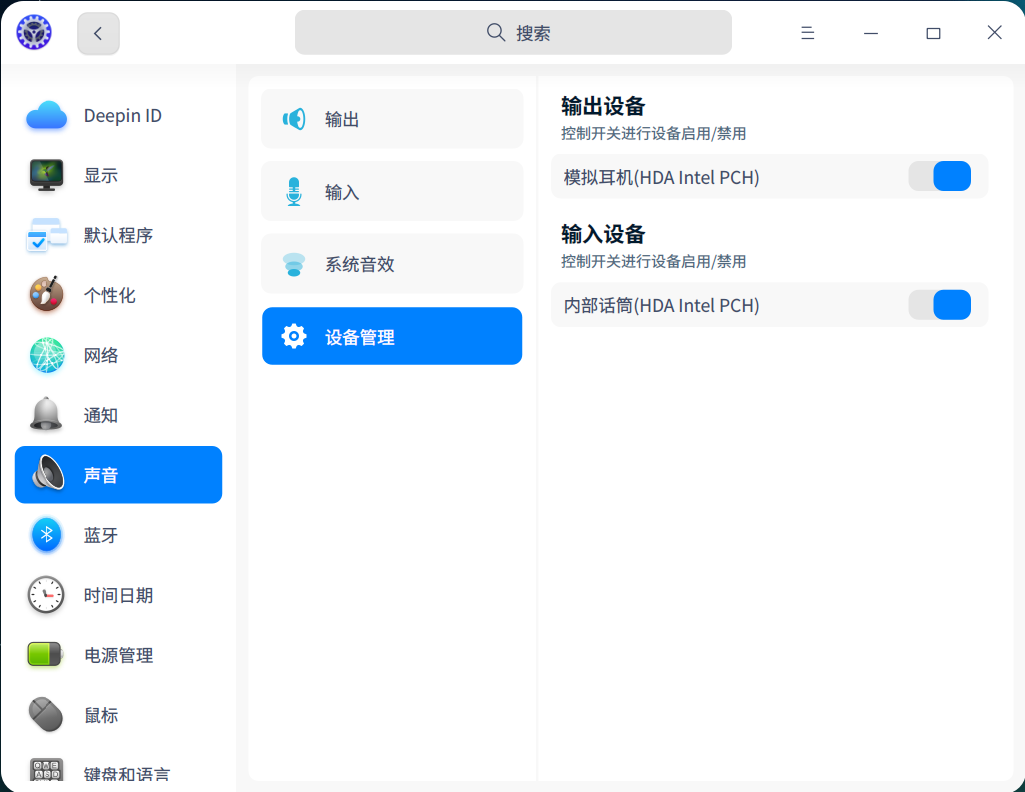Open the 输出 (Output) sound section
The height and width of the screenshot is (792, 1025).
(391, 118)
